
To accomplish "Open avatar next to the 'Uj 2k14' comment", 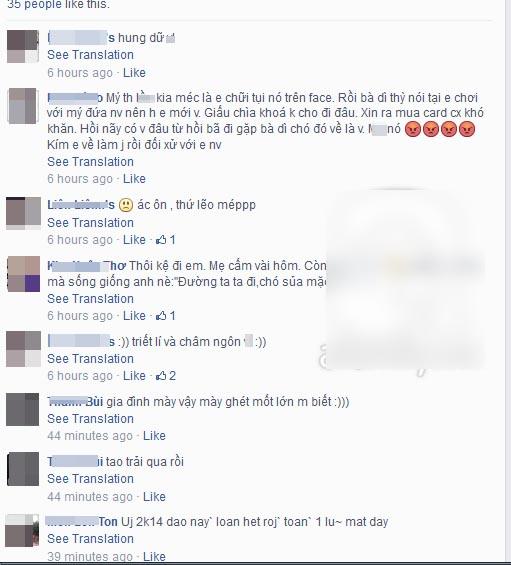I will coord(23,530).
